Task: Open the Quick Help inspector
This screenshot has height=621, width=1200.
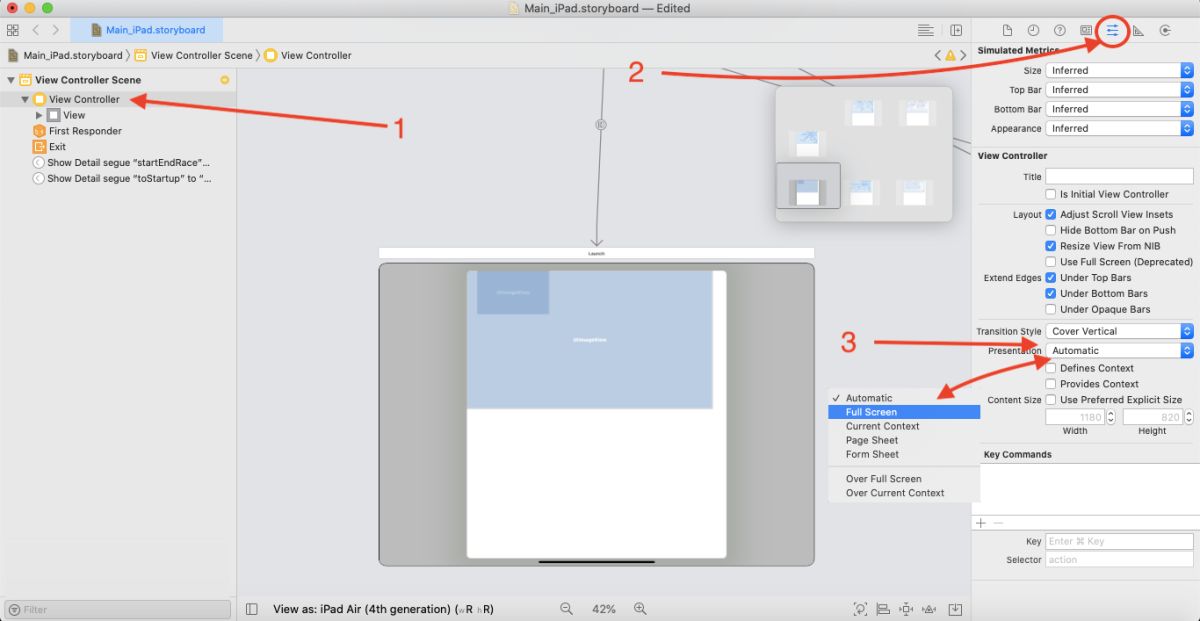Action: tap(1060, 30)
